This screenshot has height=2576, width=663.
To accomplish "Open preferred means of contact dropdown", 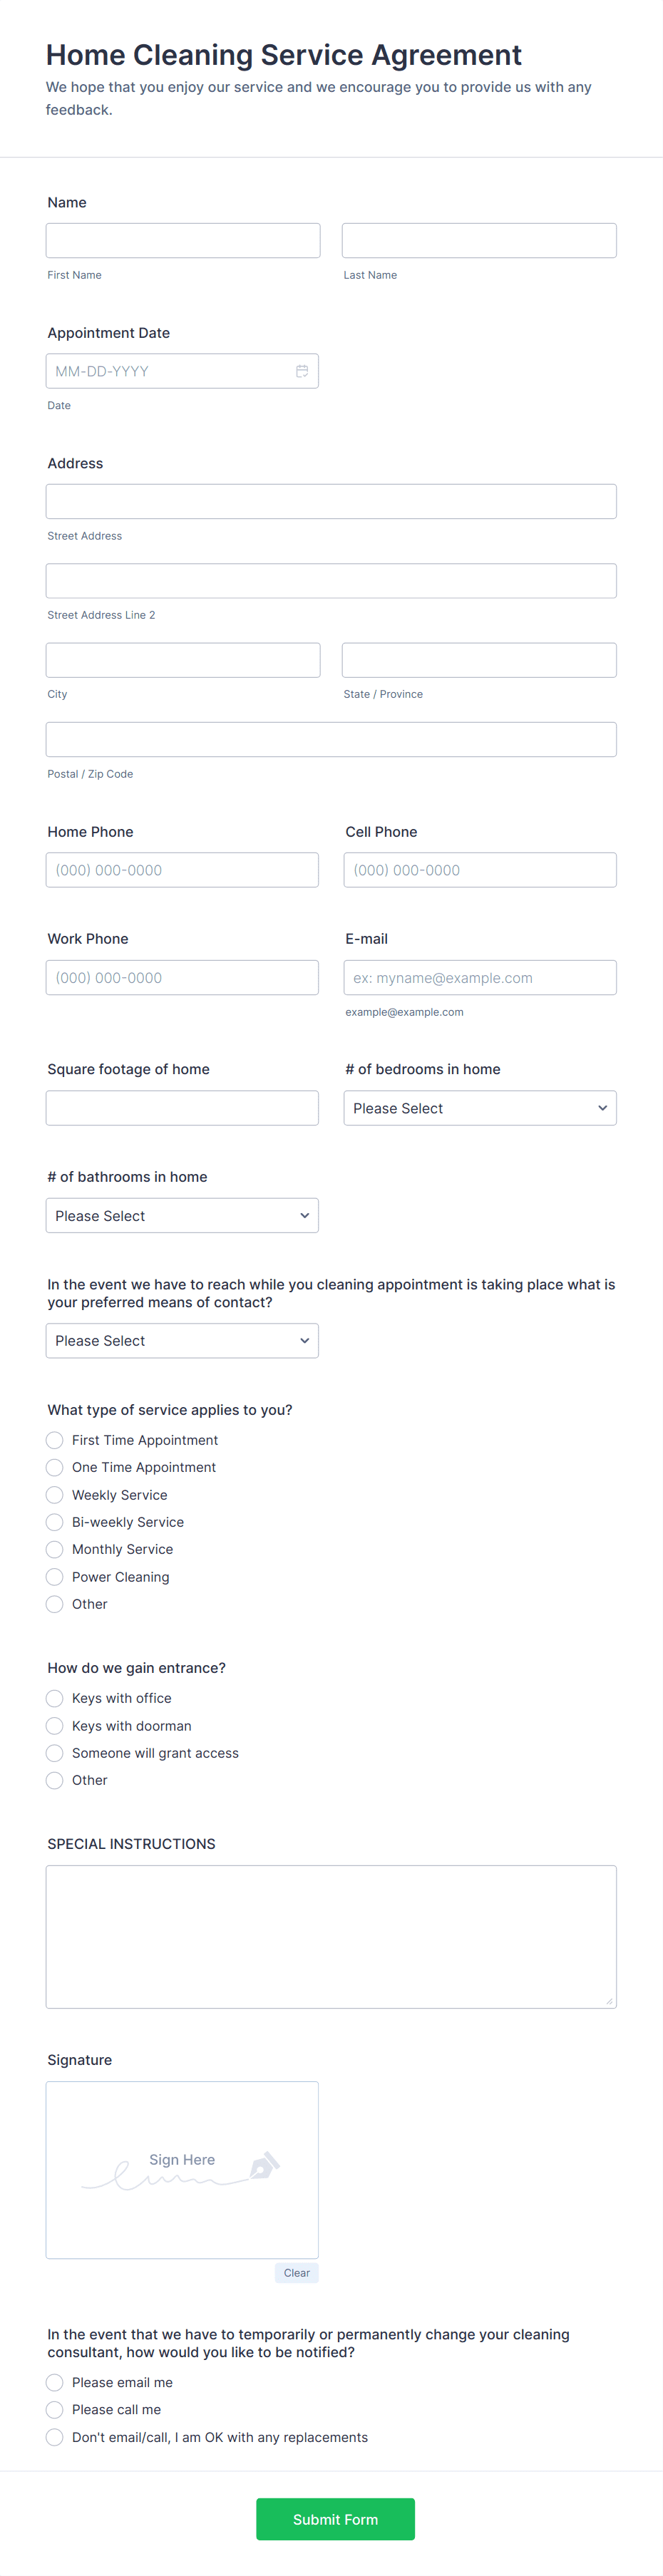I will (x=182, y=1340).
